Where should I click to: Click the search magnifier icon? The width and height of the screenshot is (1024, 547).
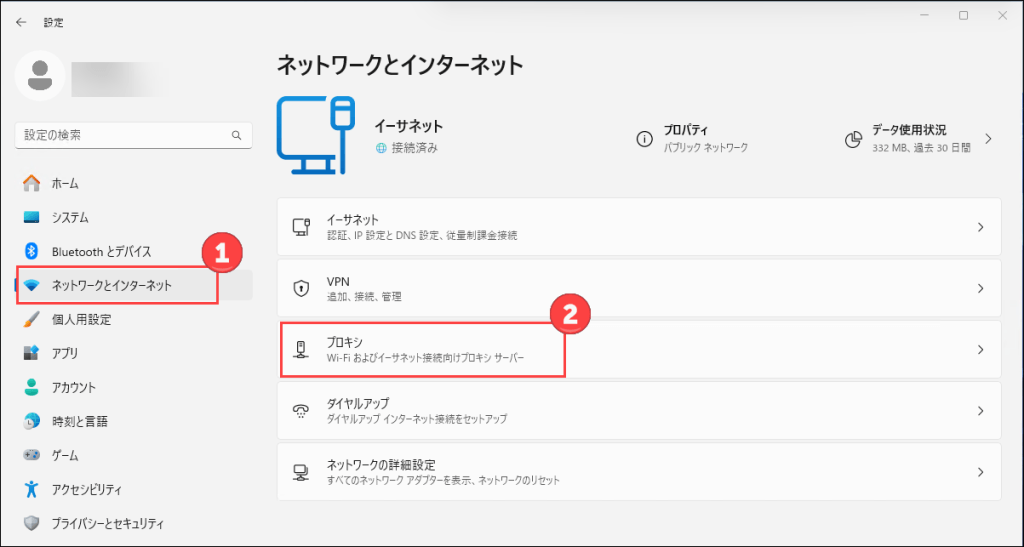[x=236, y=135]
